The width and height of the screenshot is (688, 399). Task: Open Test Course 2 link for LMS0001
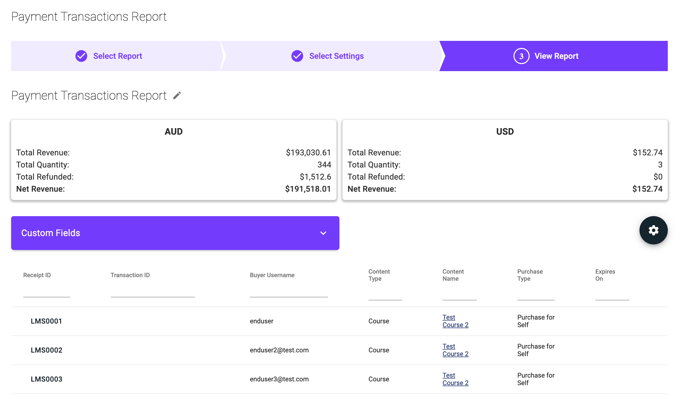click(455, 321)
